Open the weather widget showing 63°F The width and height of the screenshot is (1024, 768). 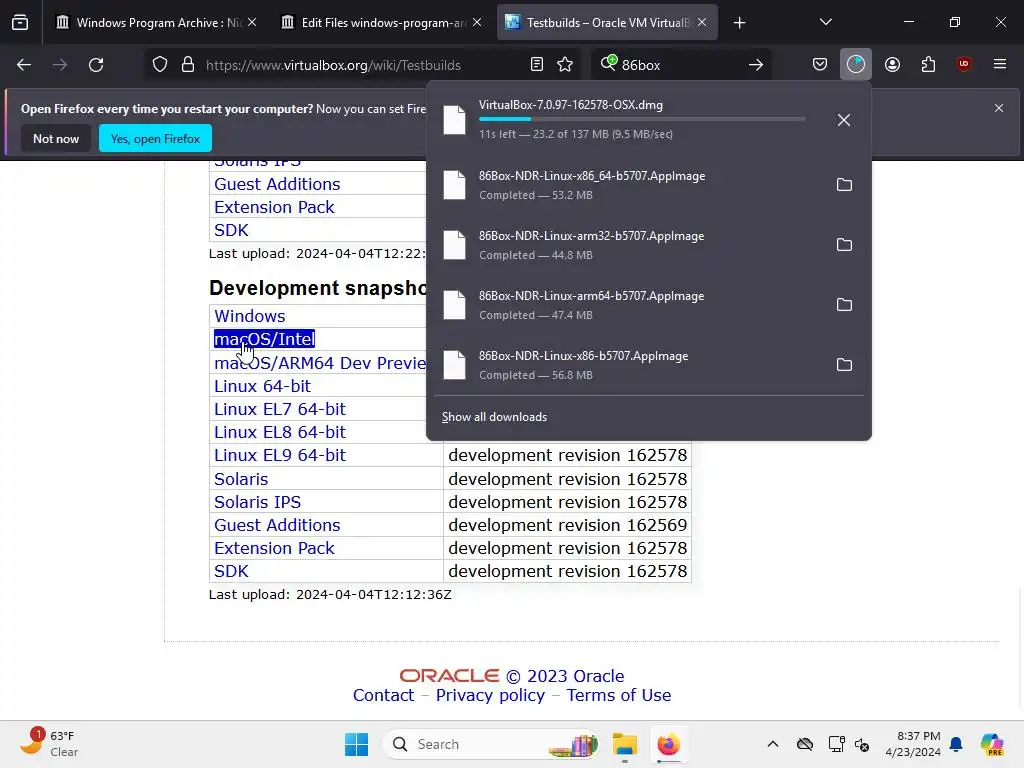click(x=50, y=743)
